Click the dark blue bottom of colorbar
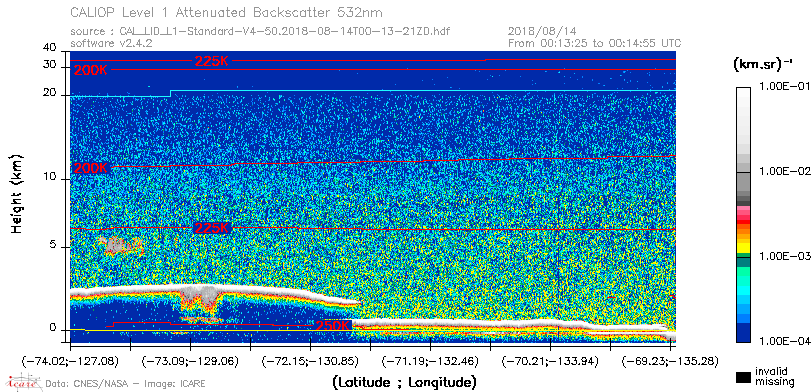Image resolution: width=811 pixels, height=392 pixels. point(743,333)
